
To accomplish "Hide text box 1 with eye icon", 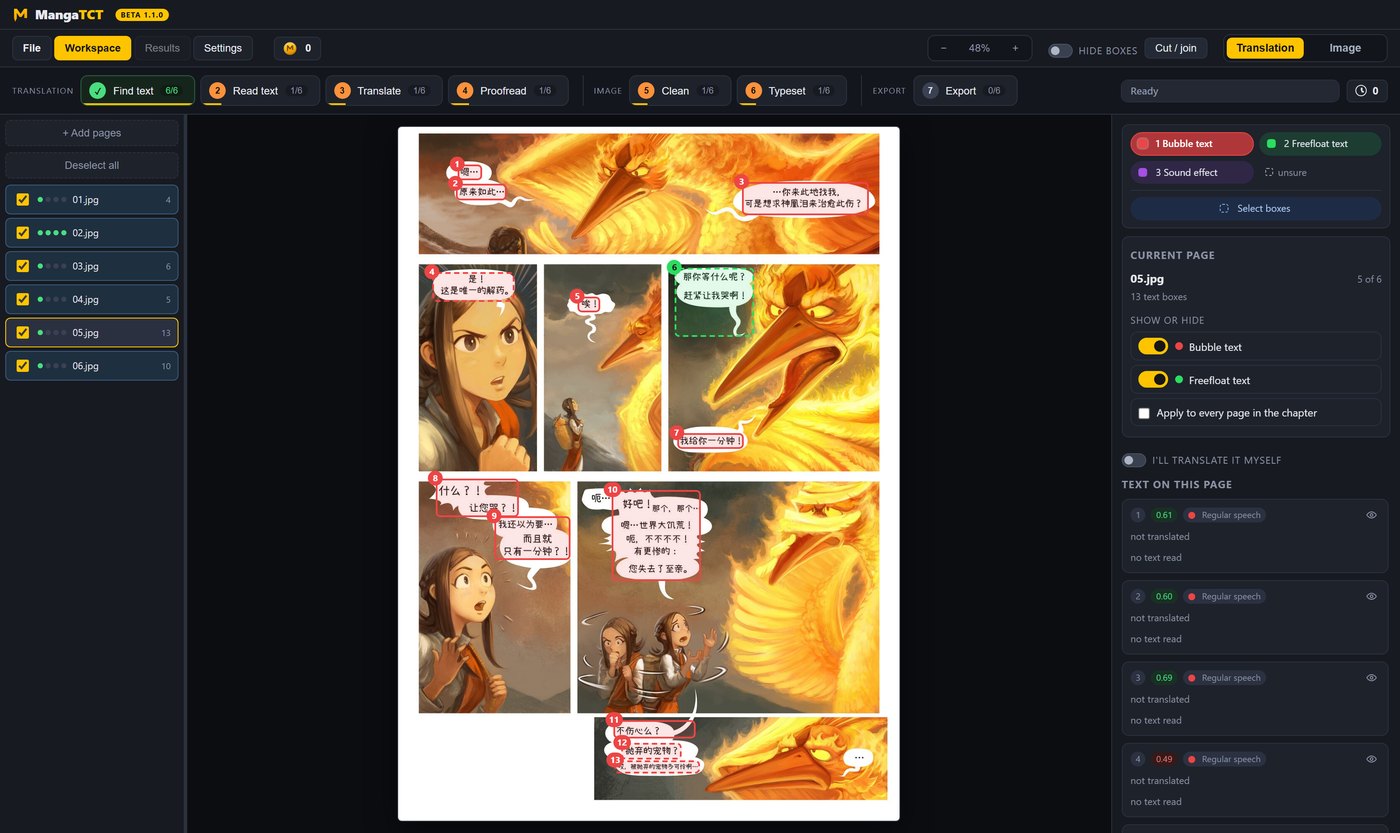I will point(1372,515).
